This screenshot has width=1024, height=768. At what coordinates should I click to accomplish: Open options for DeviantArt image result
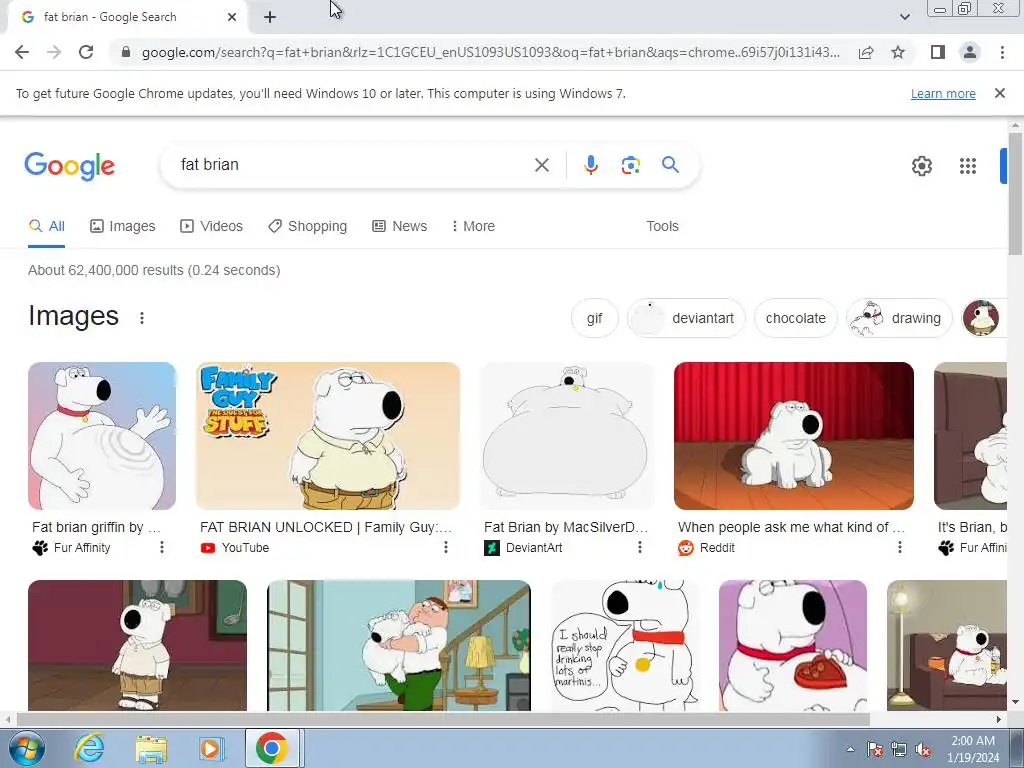tap(639, 547)
